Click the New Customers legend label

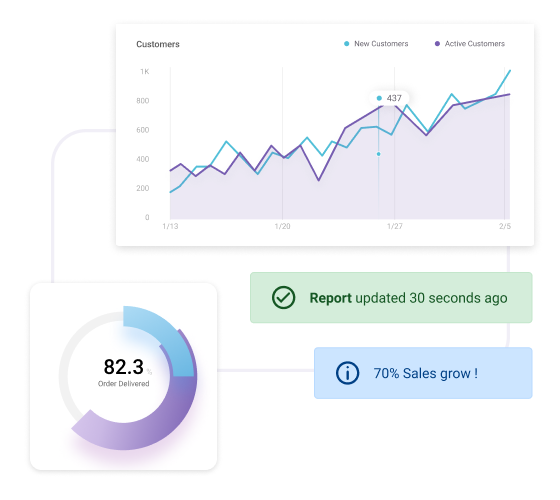point(381,44)
